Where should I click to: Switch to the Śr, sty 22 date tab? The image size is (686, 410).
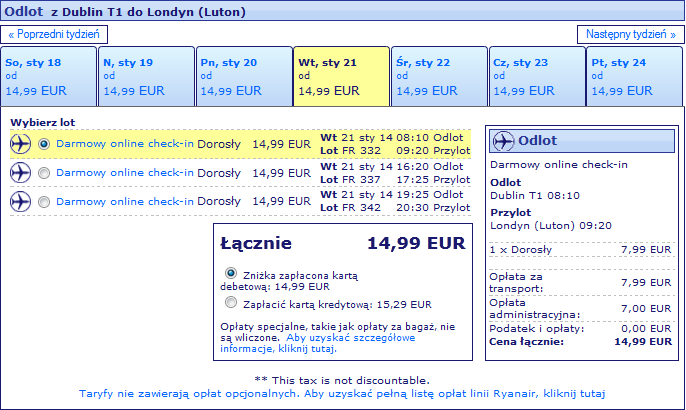(439, 77)
